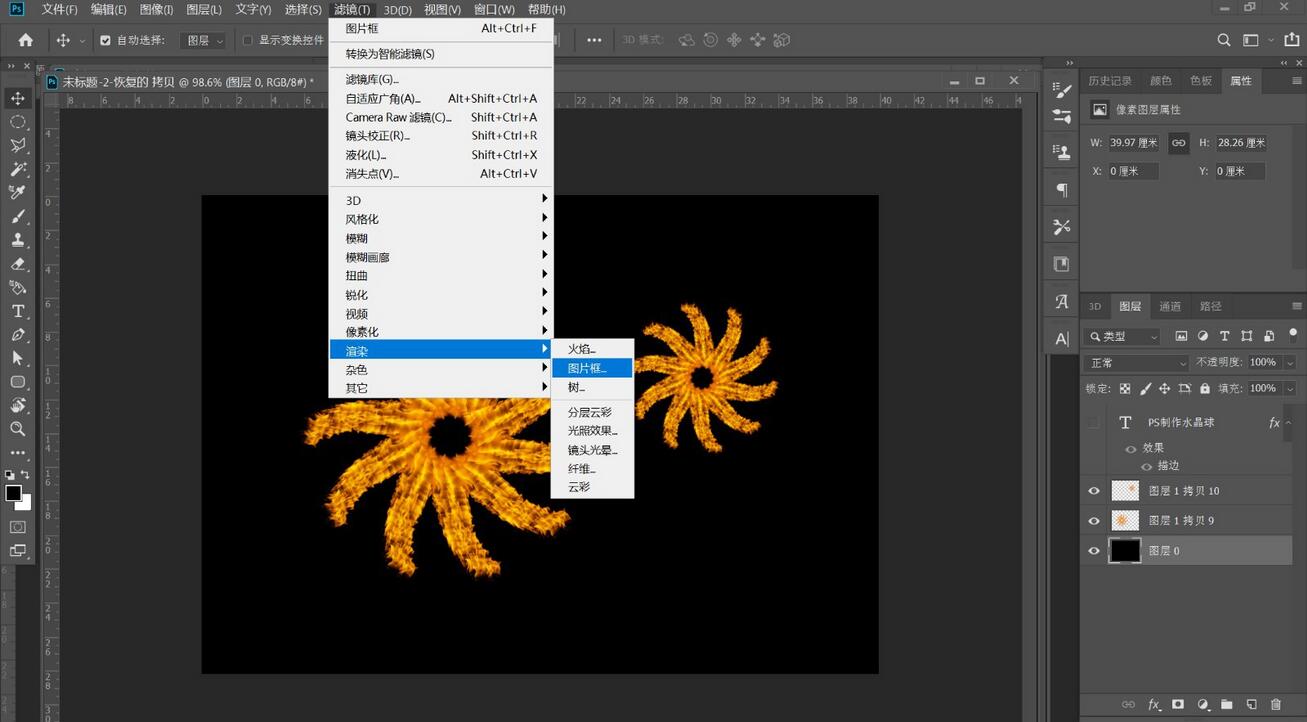Switch to the 通道 channels tab

click(x=1170, y=306)
